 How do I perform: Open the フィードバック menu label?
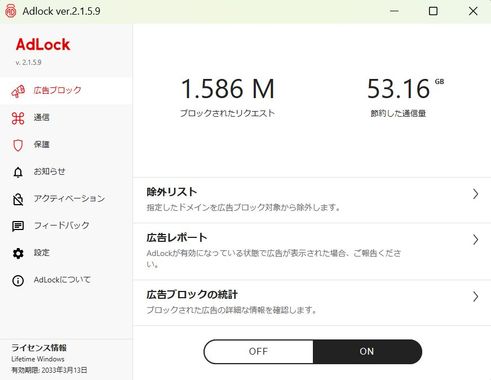[x=62, y=225]
